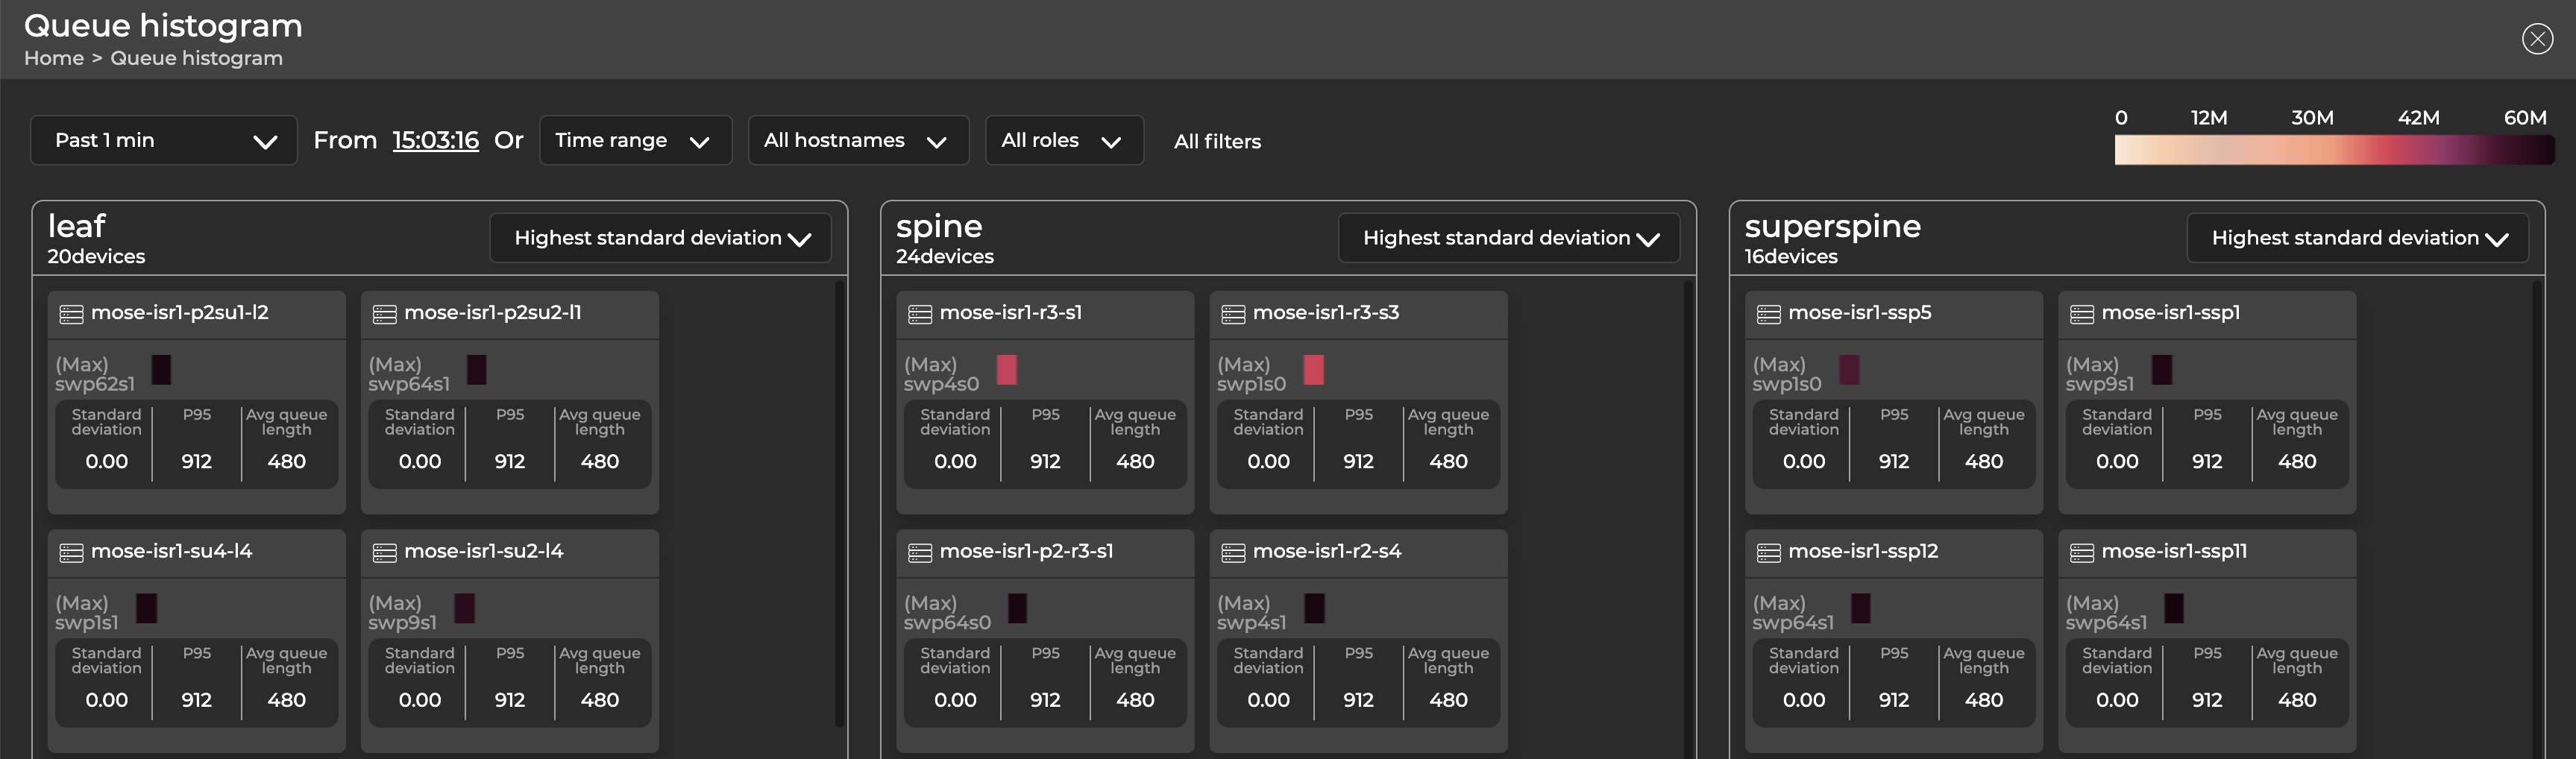The width and height of the screenshot is (2576, 759).
Task: Select the device icon for mose-isr1-su2-l4
Action: coord(384,551)
